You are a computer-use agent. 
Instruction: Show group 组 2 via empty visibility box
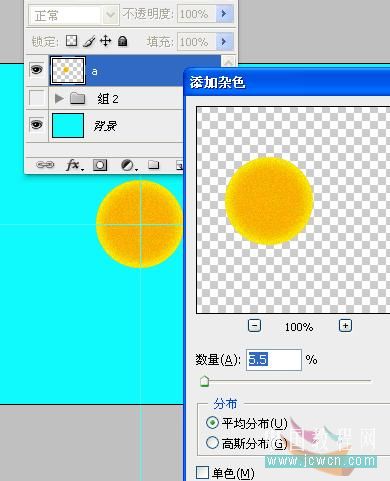pyautogui.click(x=36, y=98)
